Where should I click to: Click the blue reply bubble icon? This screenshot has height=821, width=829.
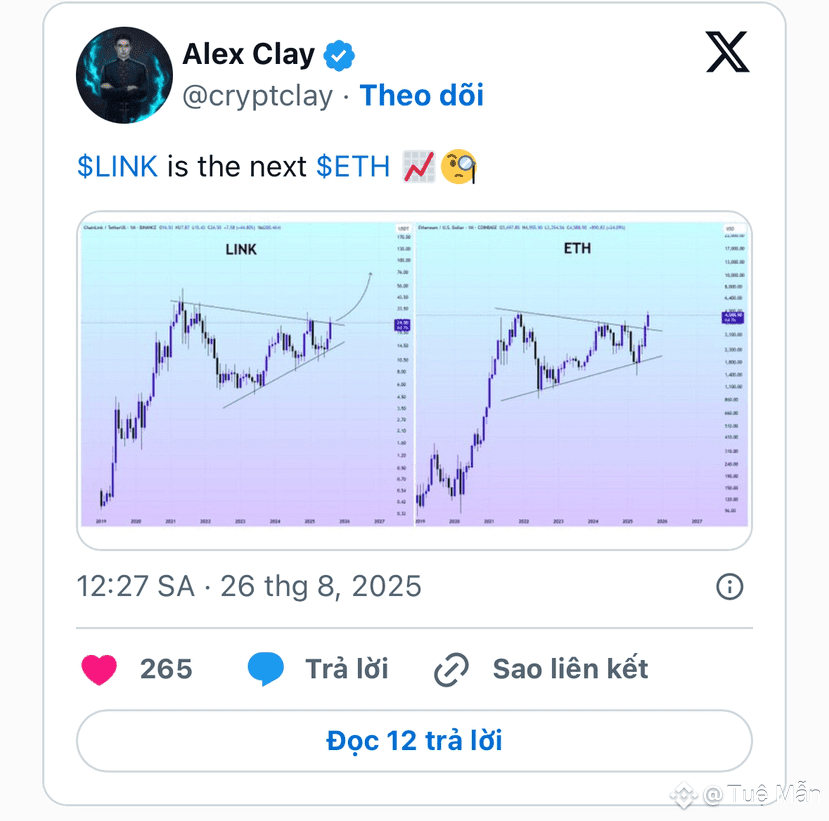pyautogui.click(x=265, y=669)
